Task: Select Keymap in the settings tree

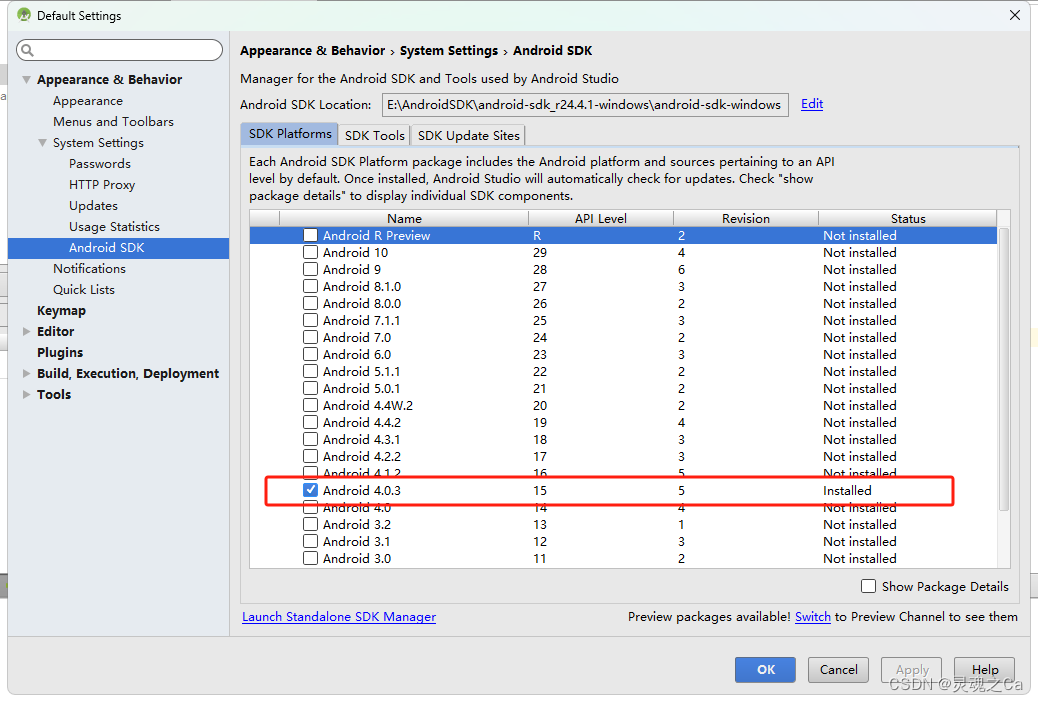Action: click(x=62, y=311)
